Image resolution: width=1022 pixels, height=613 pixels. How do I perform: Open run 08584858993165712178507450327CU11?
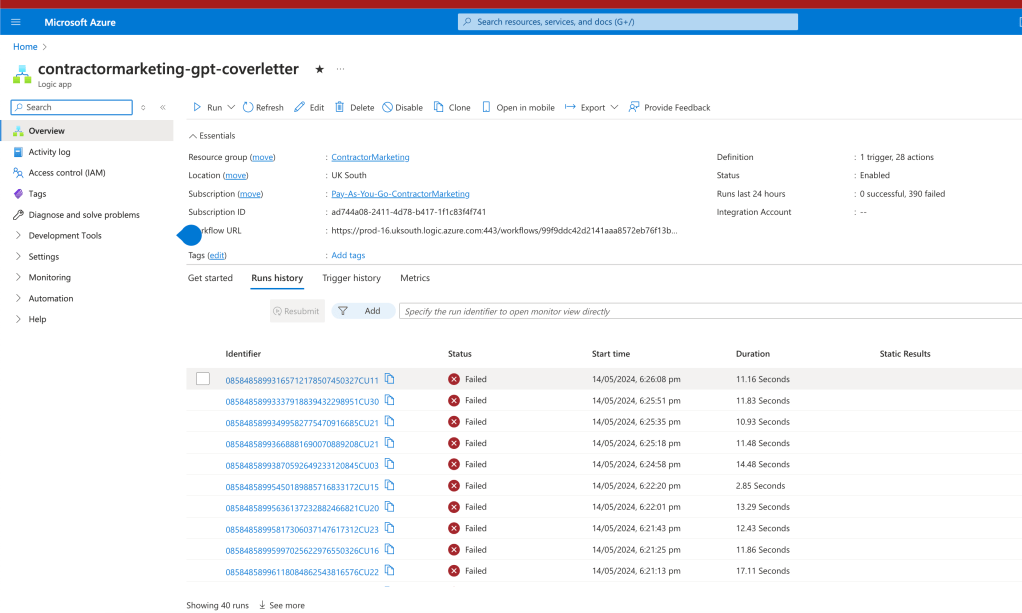[x=302, y=380]
